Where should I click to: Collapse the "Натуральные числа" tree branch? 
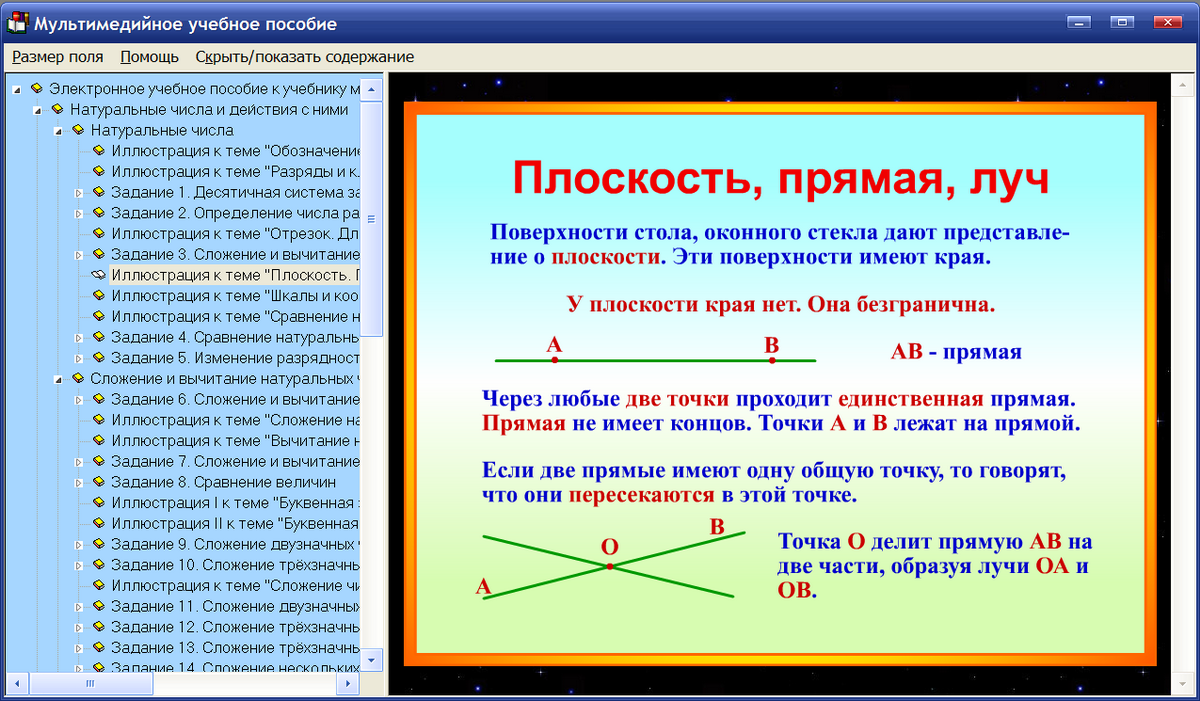coord(58,130)
